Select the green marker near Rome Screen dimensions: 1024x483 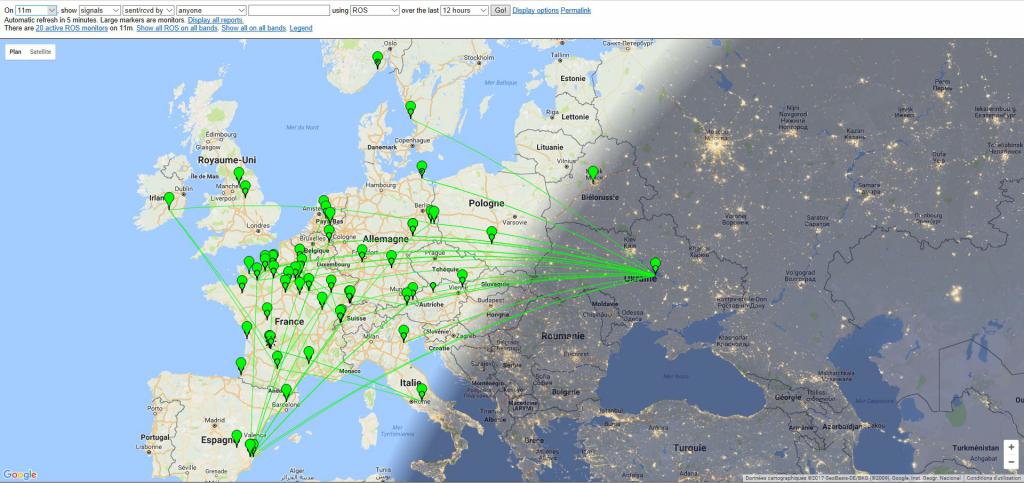pos(422,390)
